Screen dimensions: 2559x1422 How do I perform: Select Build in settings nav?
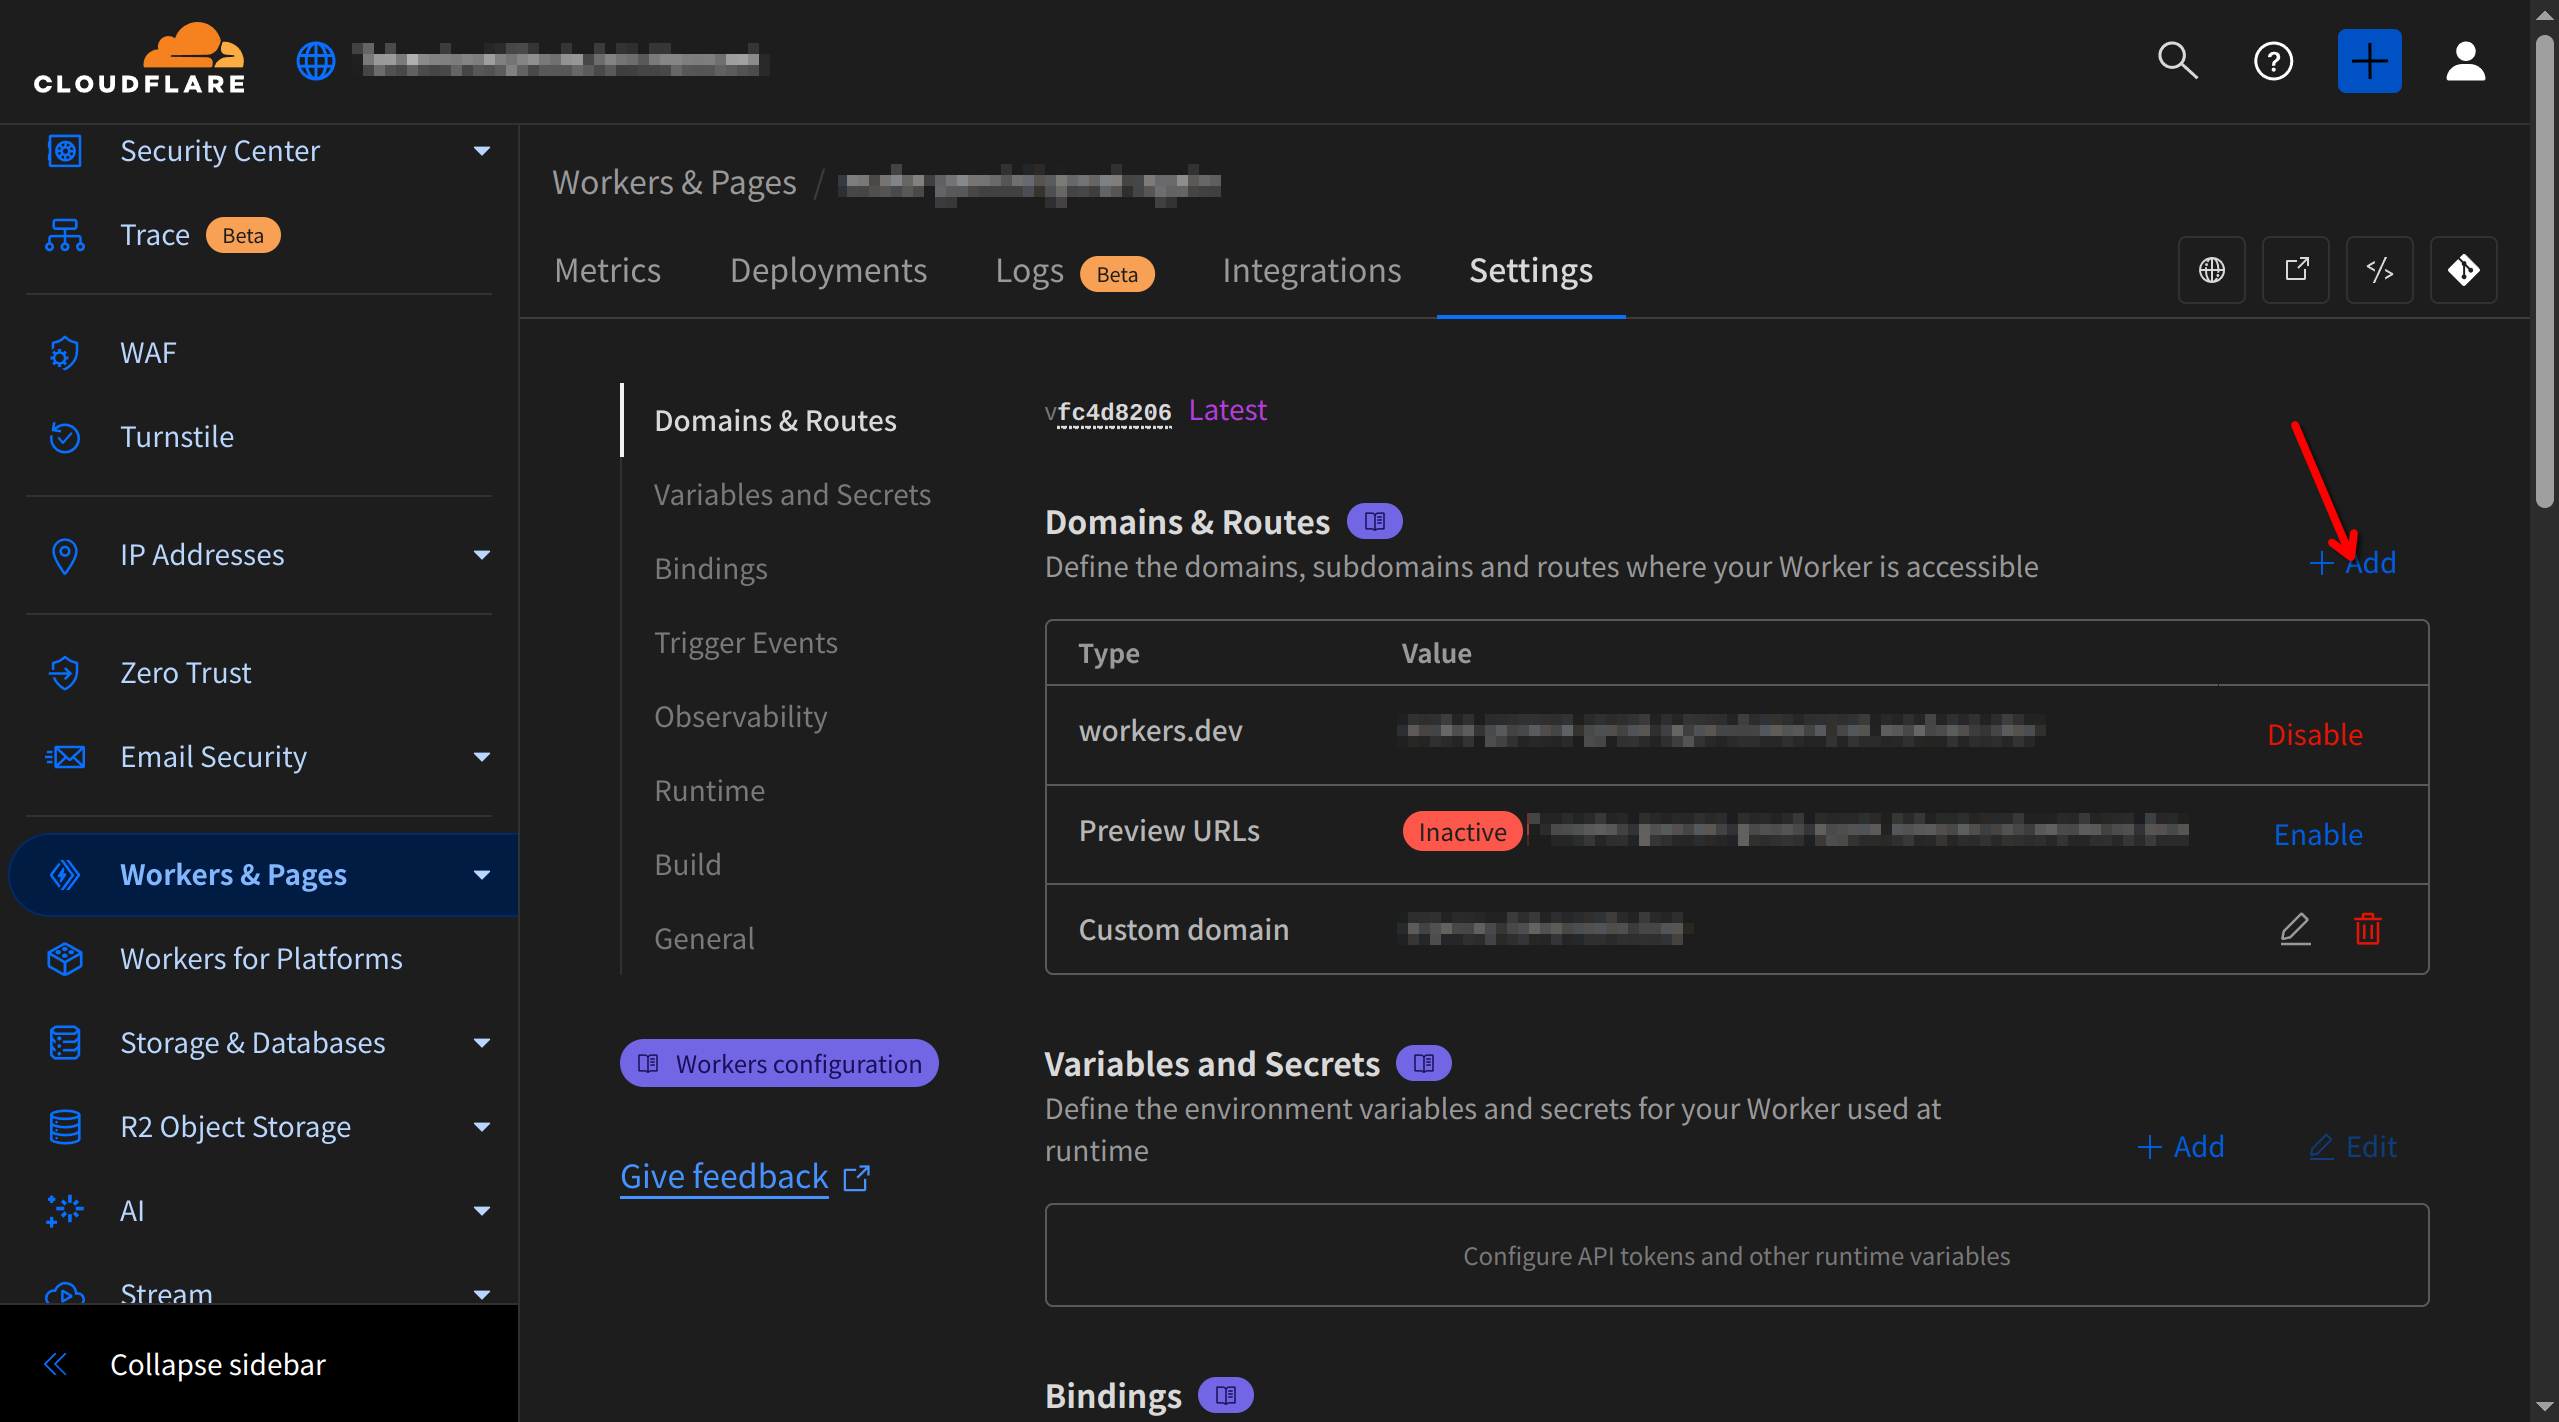(688, 865)
